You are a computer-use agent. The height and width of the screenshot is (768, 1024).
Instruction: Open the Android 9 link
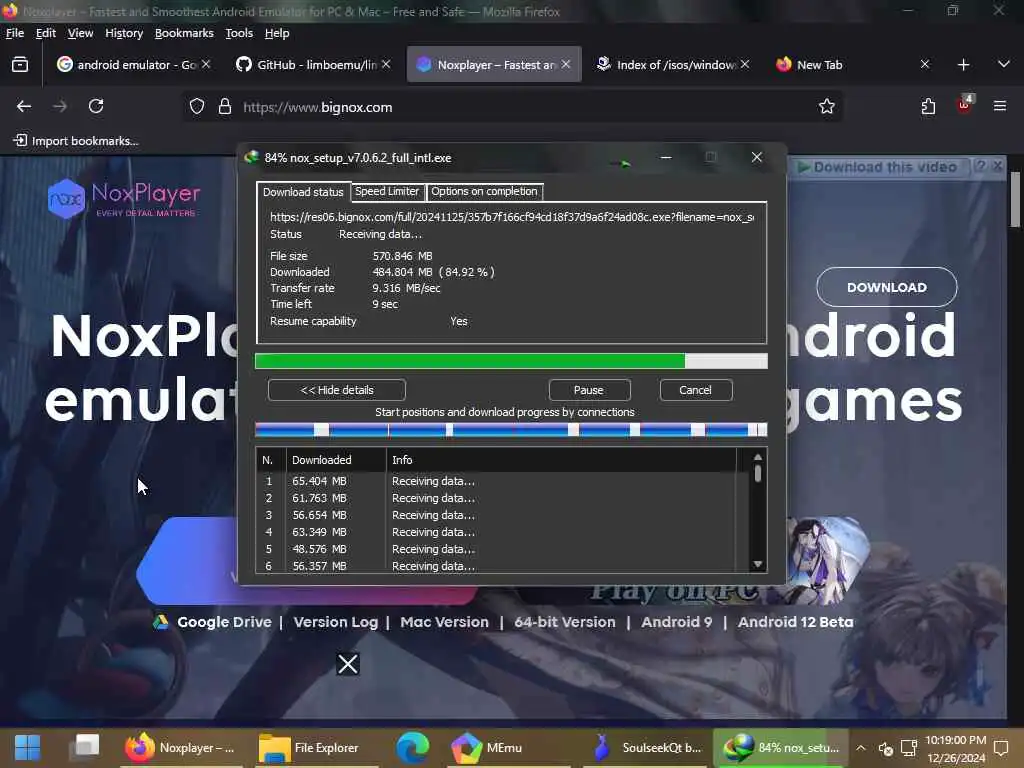click(677, 622)
